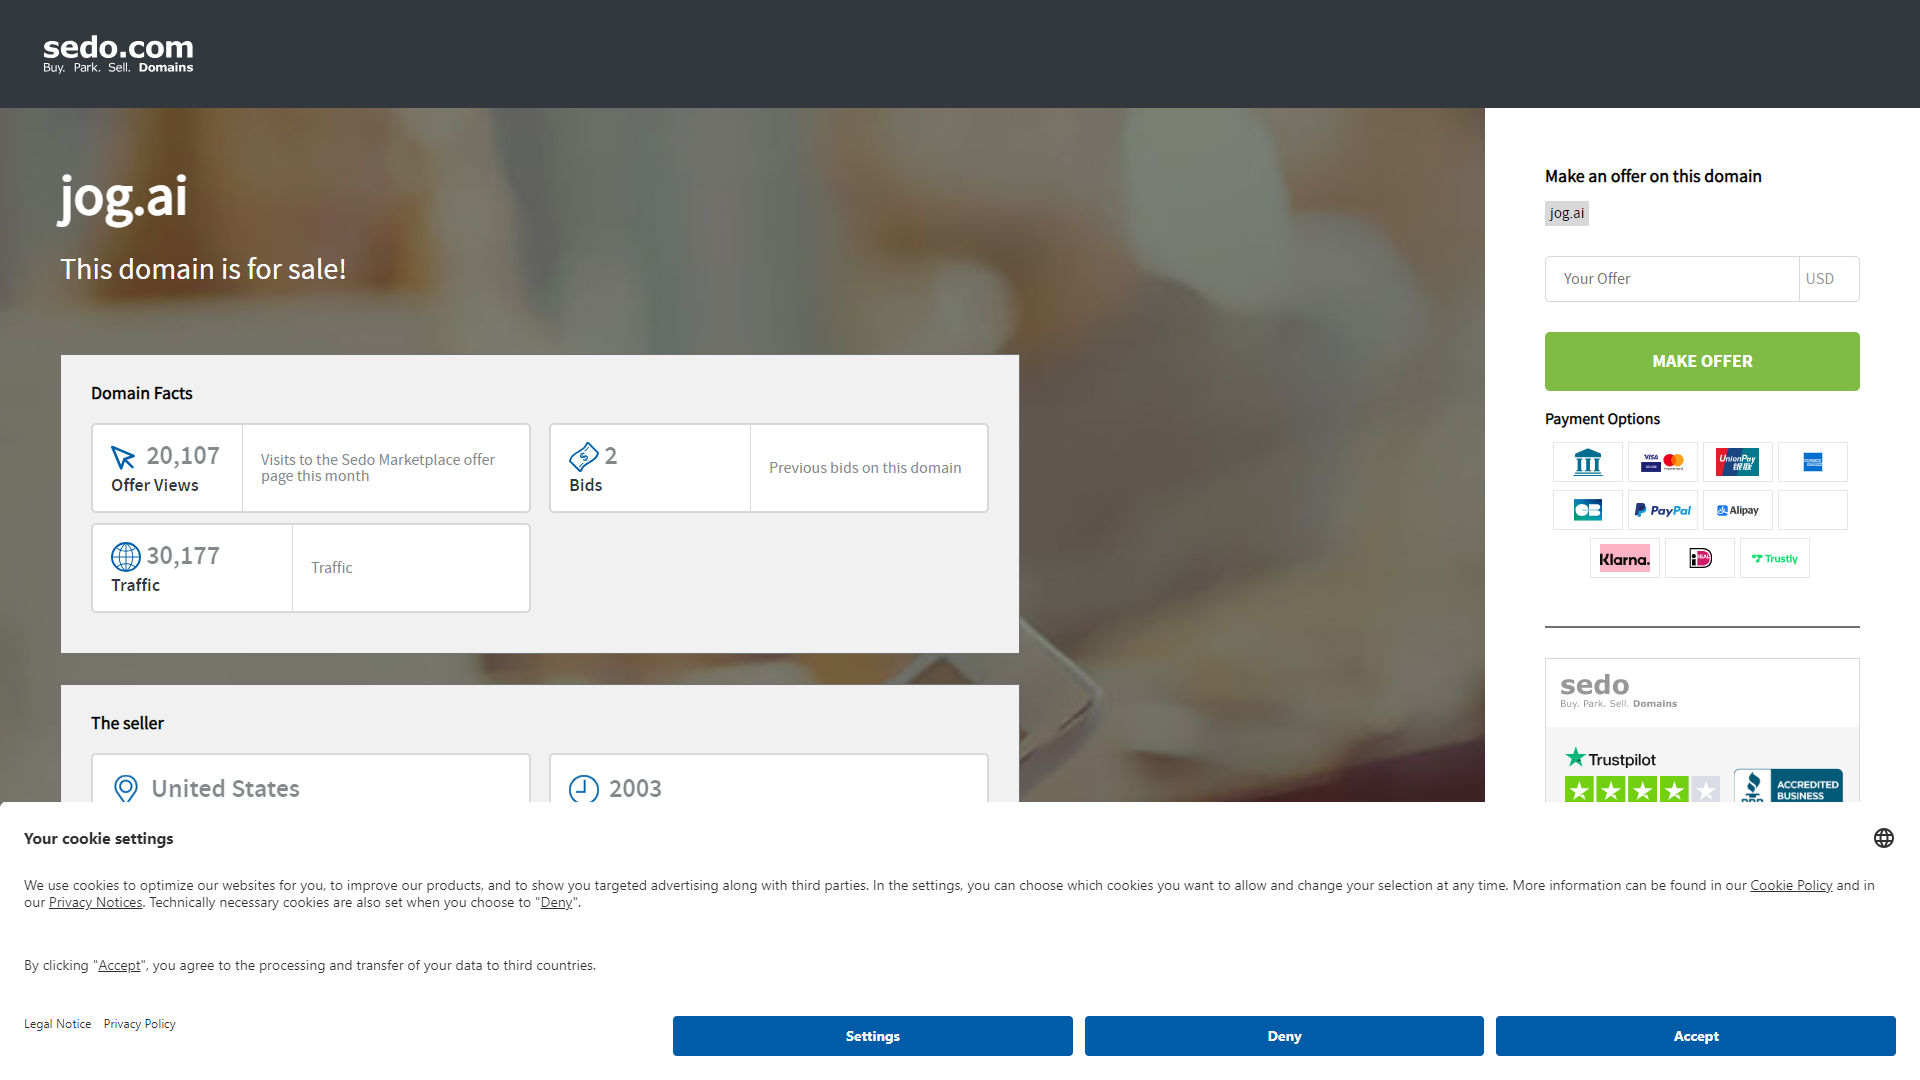
Task: Click the Privacy Policy menu item
Action: [x=140, y=1023]
